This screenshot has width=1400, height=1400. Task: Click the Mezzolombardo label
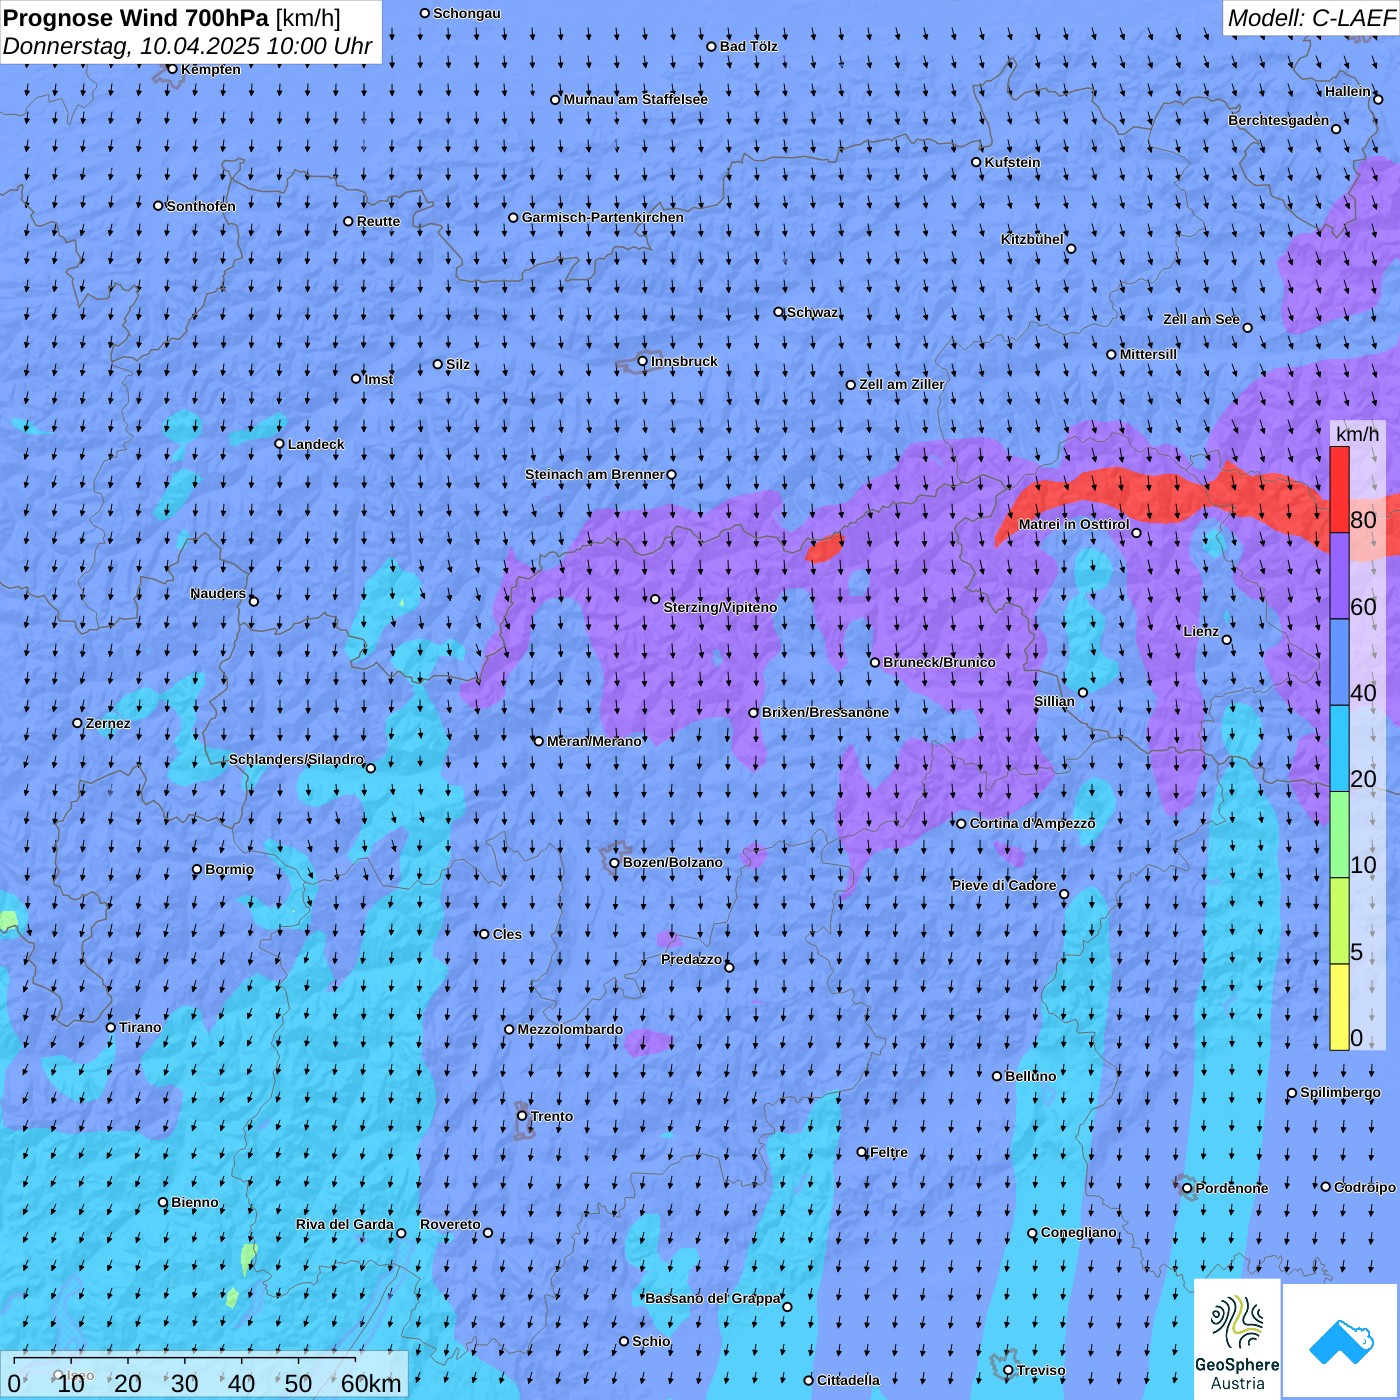point(570,1029)
